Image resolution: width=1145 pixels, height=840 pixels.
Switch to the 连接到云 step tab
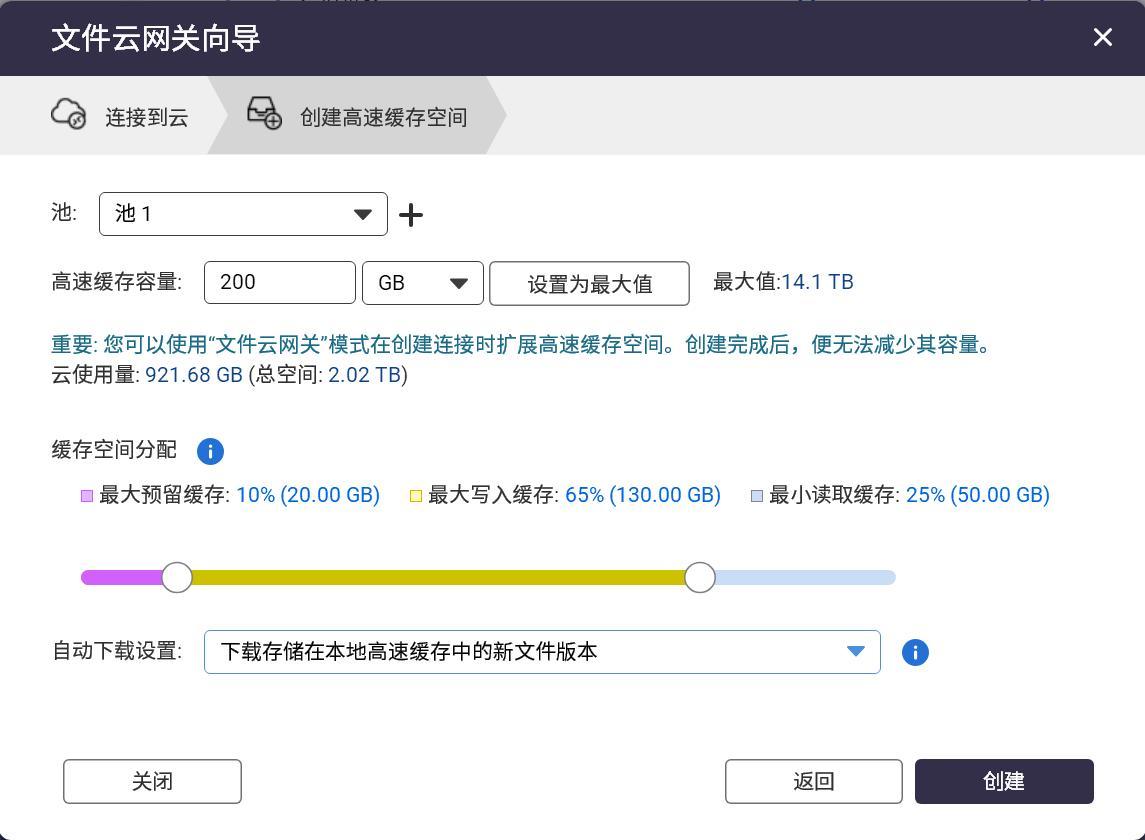pyautogui.click(x=146, y=117)
